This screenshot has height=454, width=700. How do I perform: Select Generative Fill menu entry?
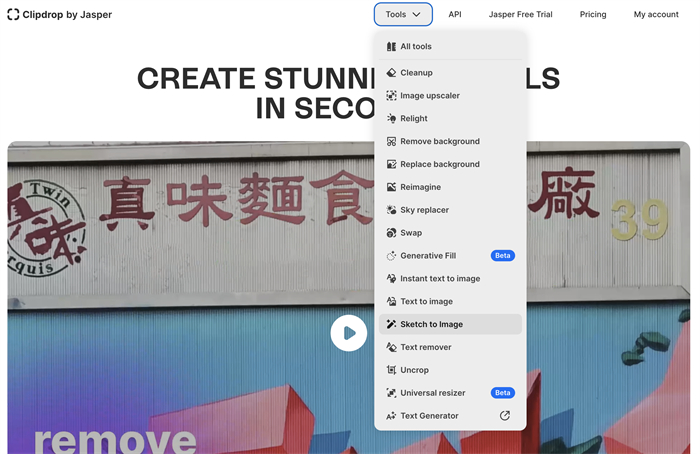428,256
